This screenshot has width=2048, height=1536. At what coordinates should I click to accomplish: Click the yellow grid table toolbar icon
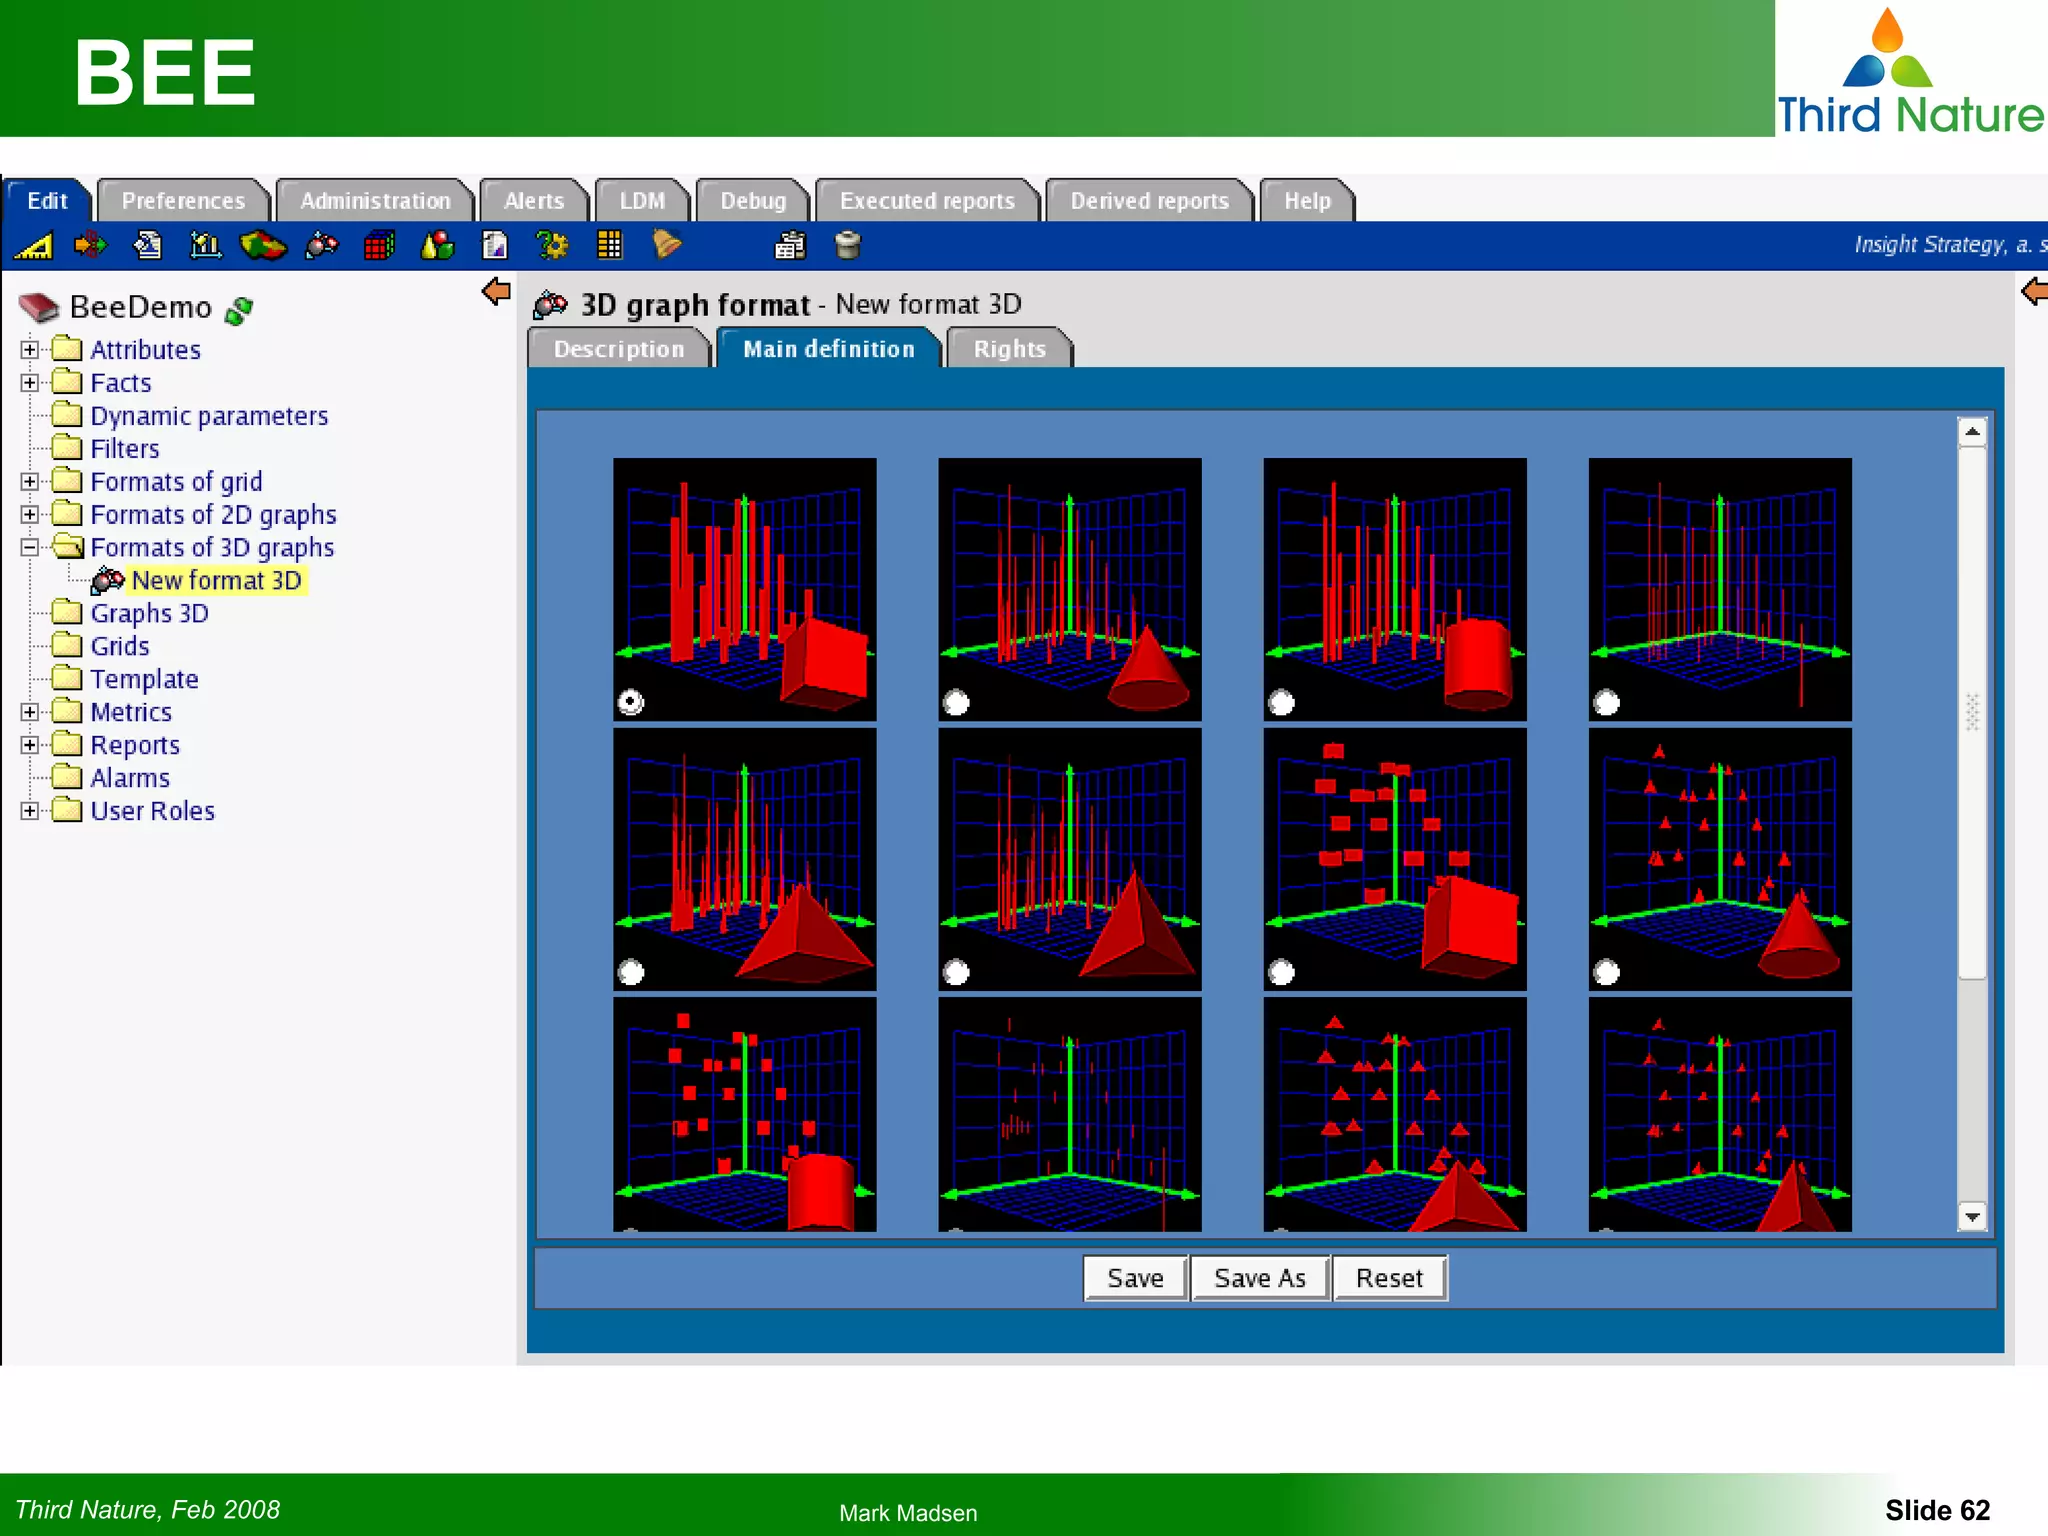tap(609, 245)
